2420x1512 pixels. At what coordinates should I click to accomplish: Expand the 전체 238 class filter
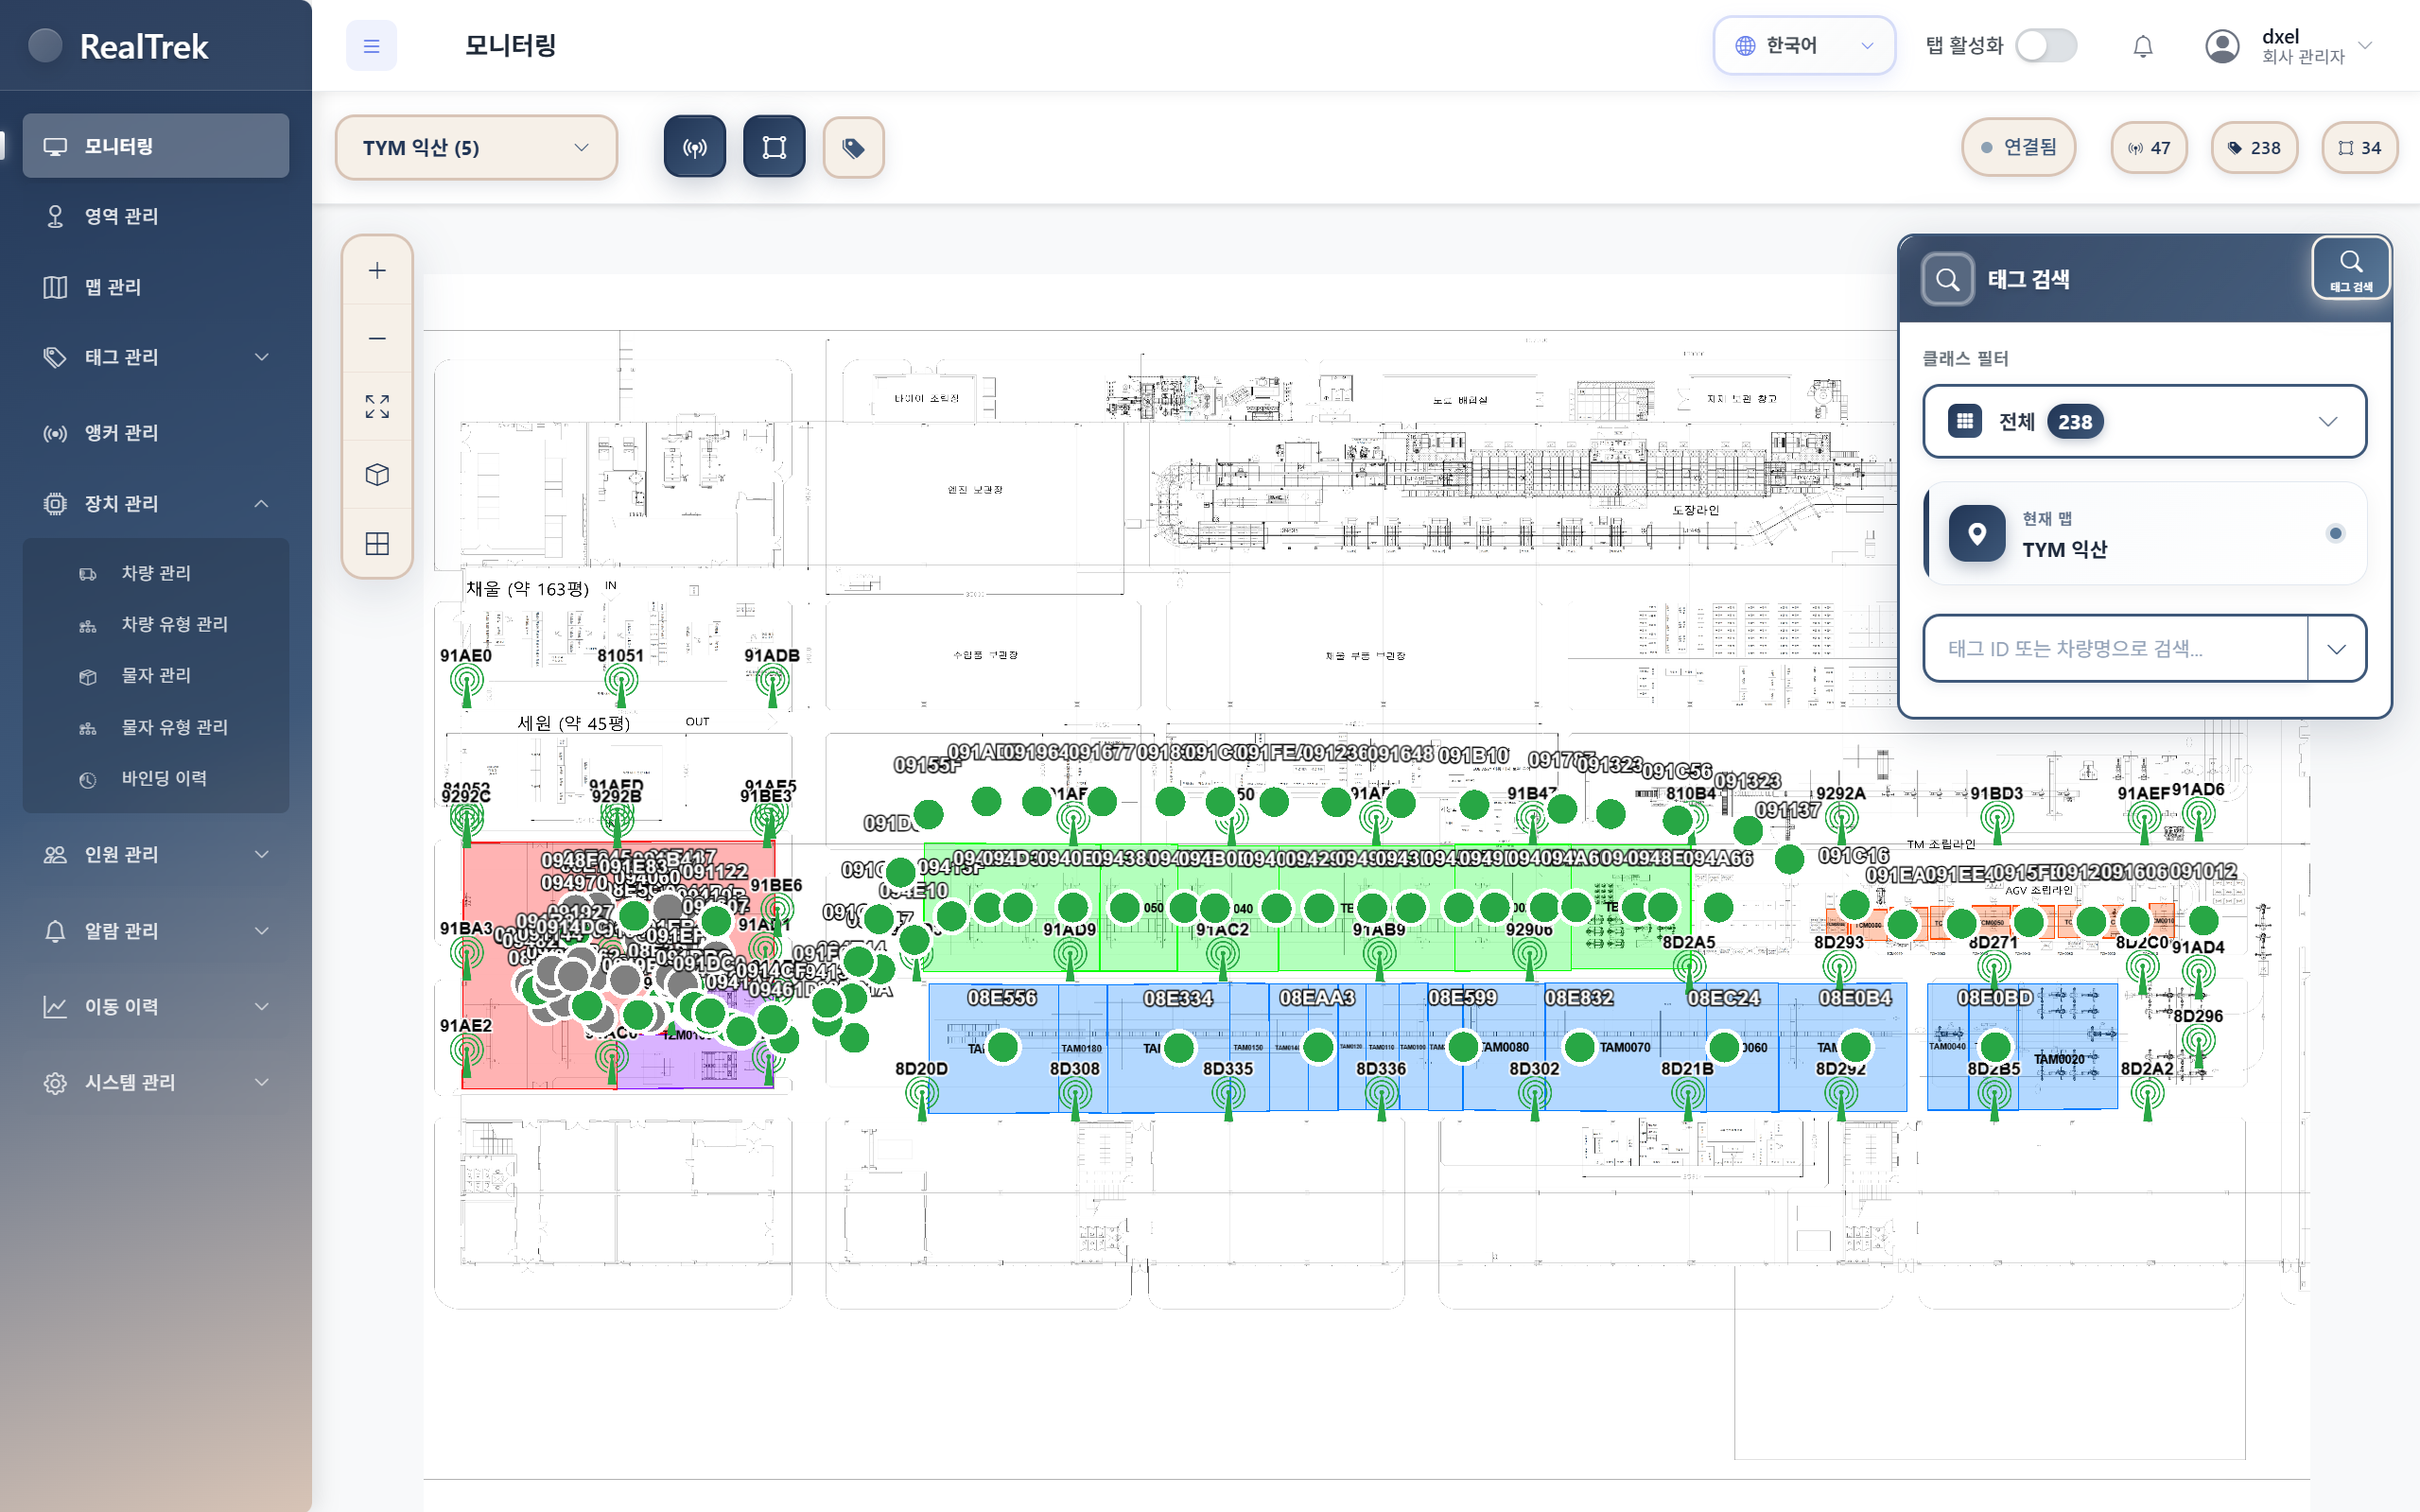(2144, 421)
